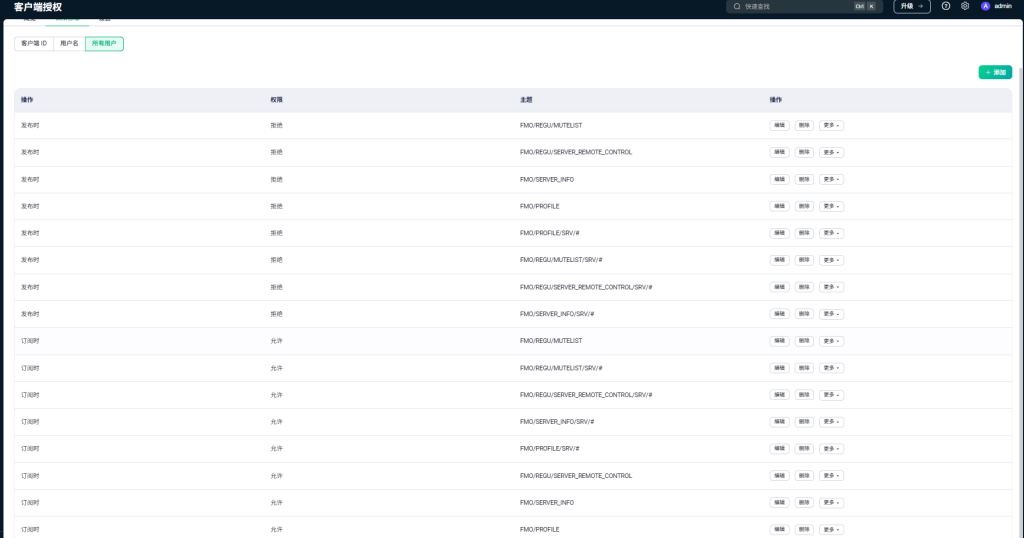Edit the publish FMO/REGU/SERVER_REMOTE_CONTROL rule
The width and height of the screenshot is (1024, 538).
(x=779, y=152)
